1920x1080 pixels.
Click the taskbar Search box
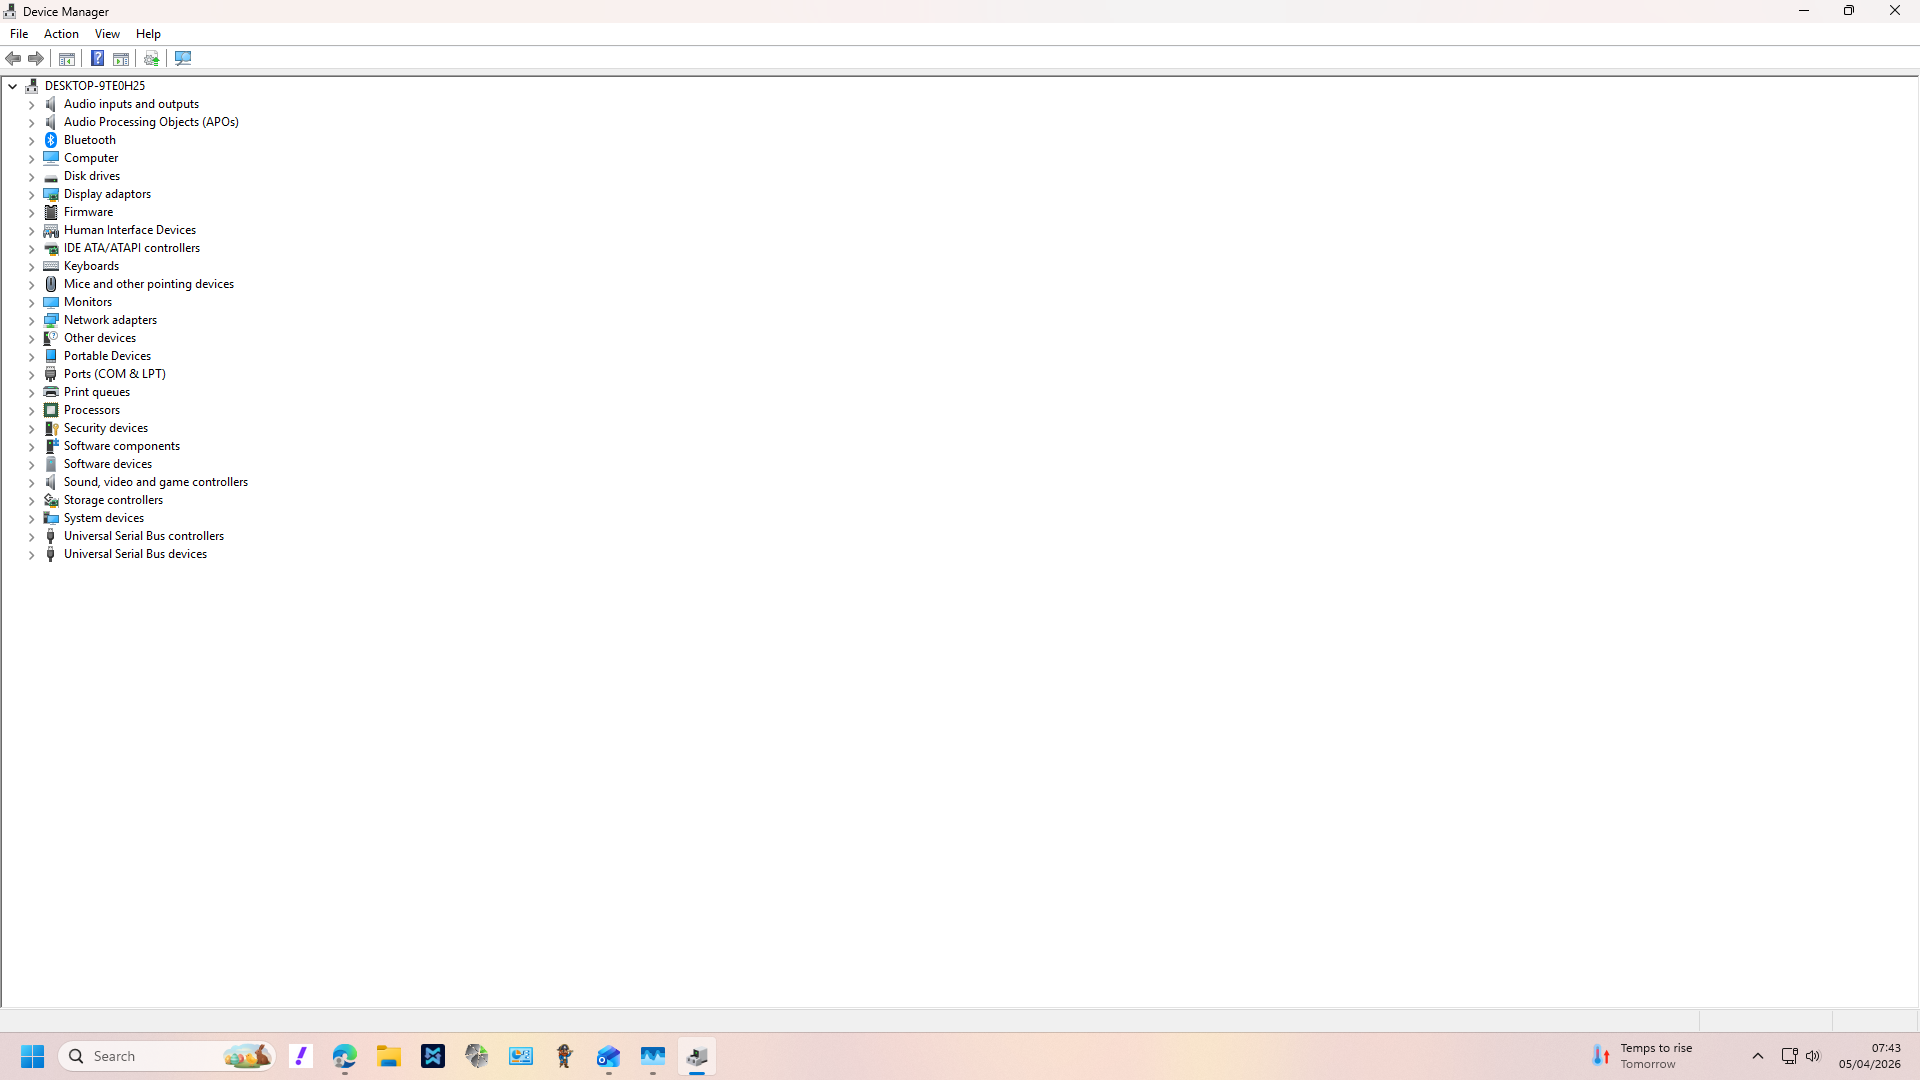coord(150,1056)
